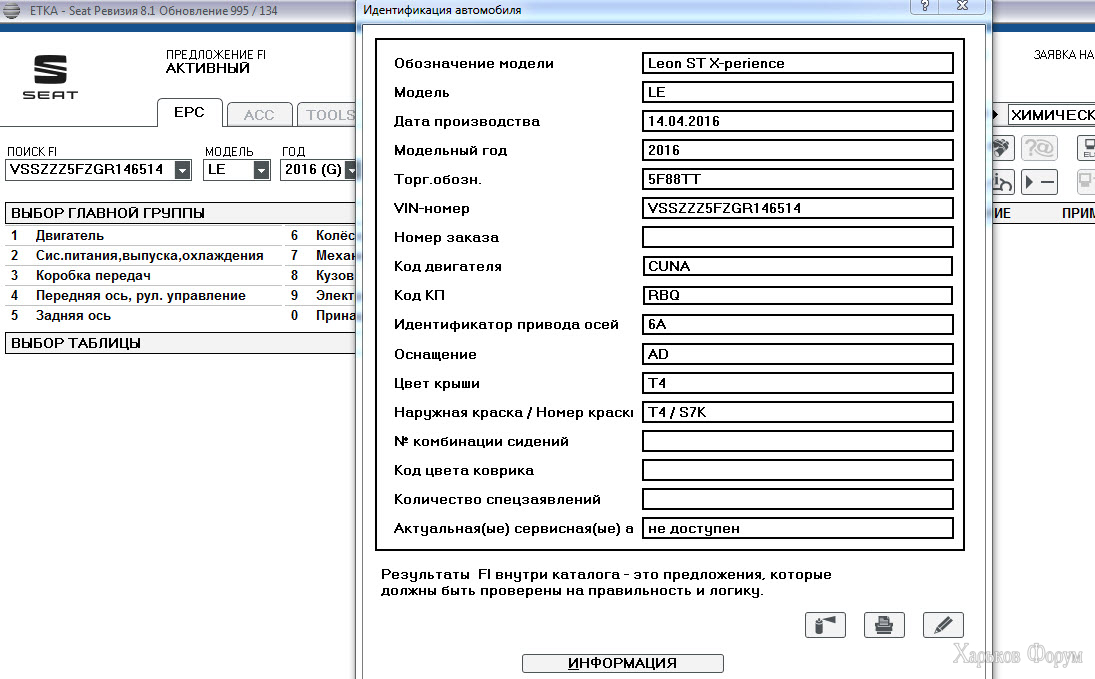Click the Код двигателя CUNA field

tap(798, 266)
